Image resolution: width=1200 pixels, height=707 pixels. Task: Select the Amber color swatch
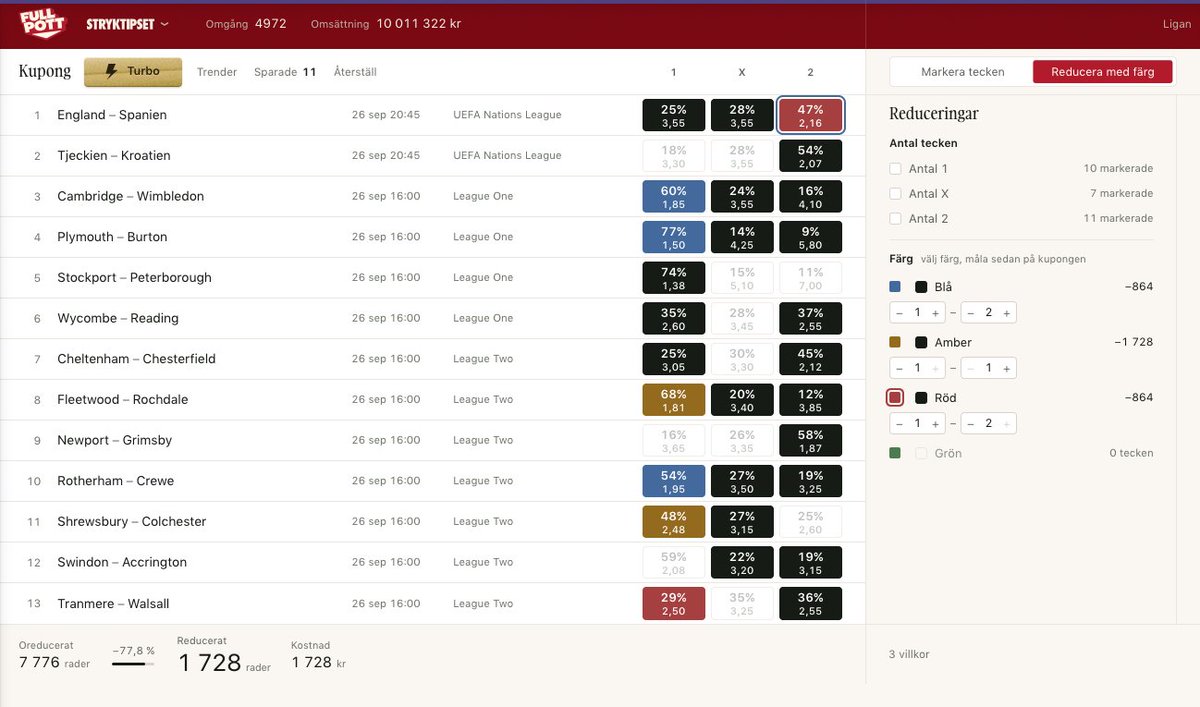[895, 342]
